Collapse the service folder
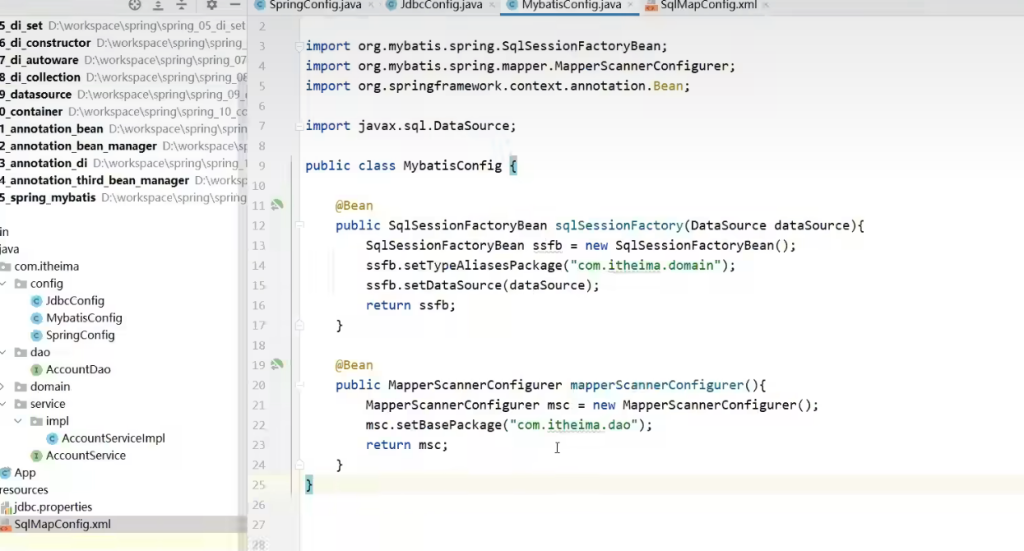This screenshot has width=1024, height=551. (5, 404)
